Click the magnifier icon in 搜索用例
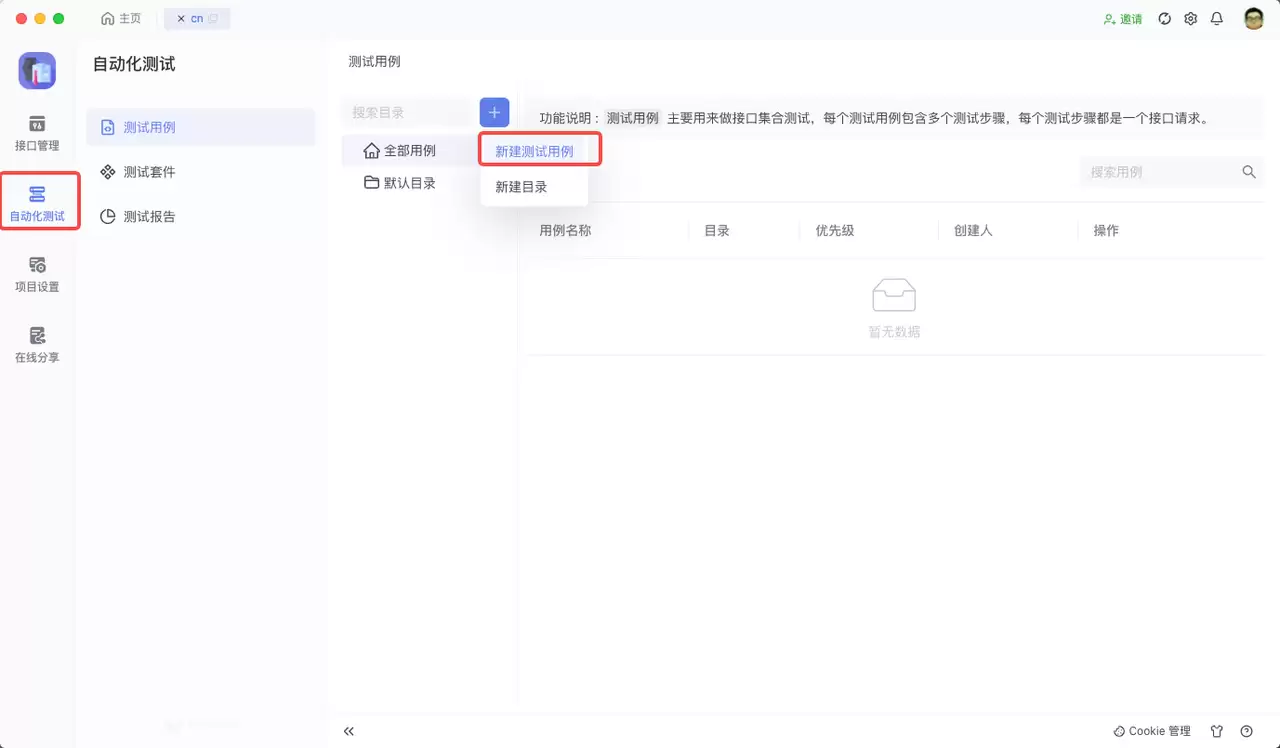The image size is (1280, 748). point(1249,172)
